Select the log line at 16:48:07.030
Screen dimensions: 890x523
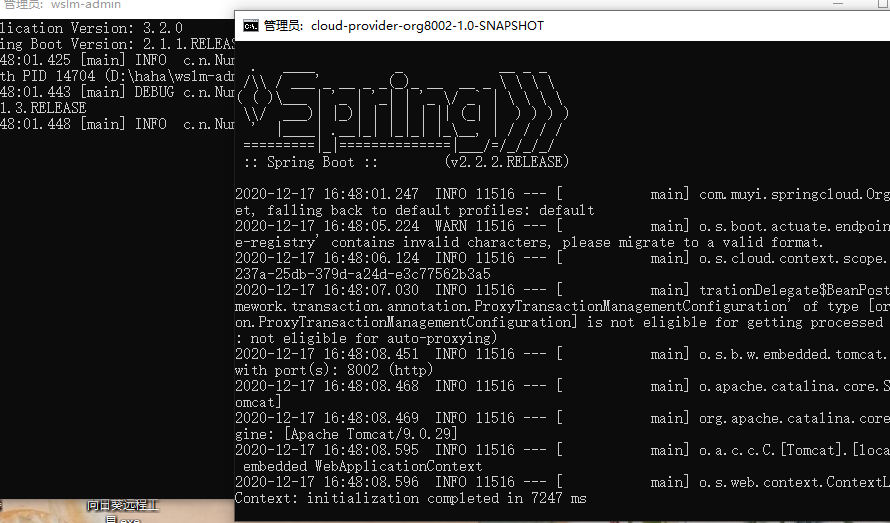(562, 290)
